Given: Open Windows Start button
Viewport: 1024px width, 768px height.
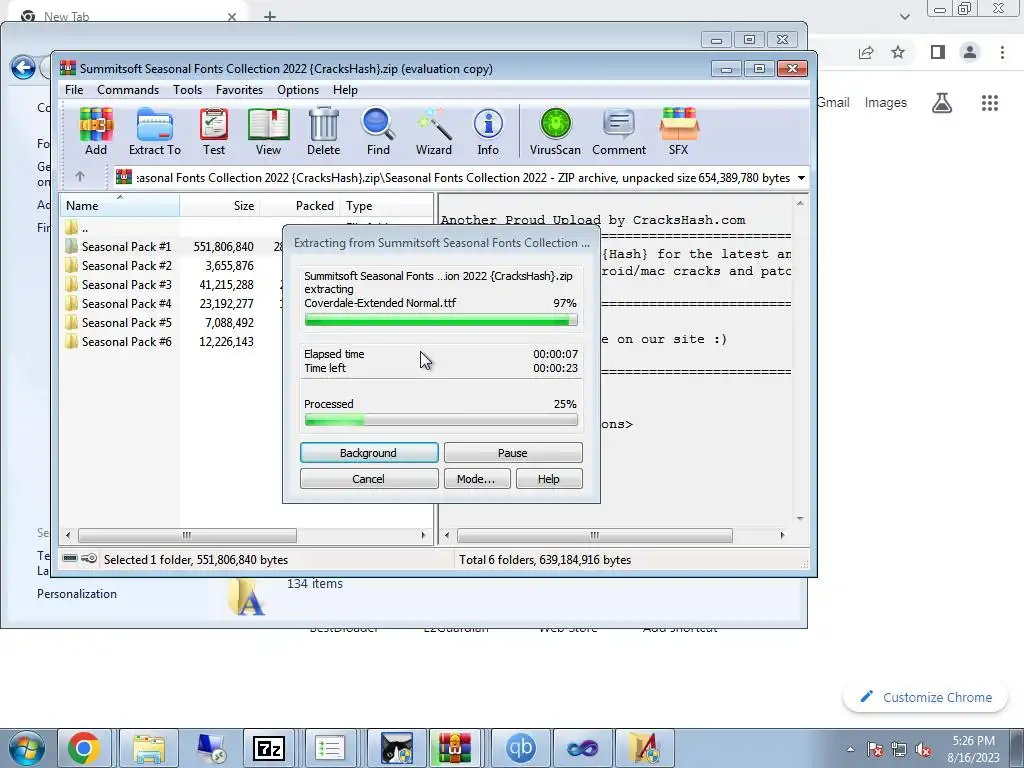Looking at the screenshot, I should click(x=26, y=748).
